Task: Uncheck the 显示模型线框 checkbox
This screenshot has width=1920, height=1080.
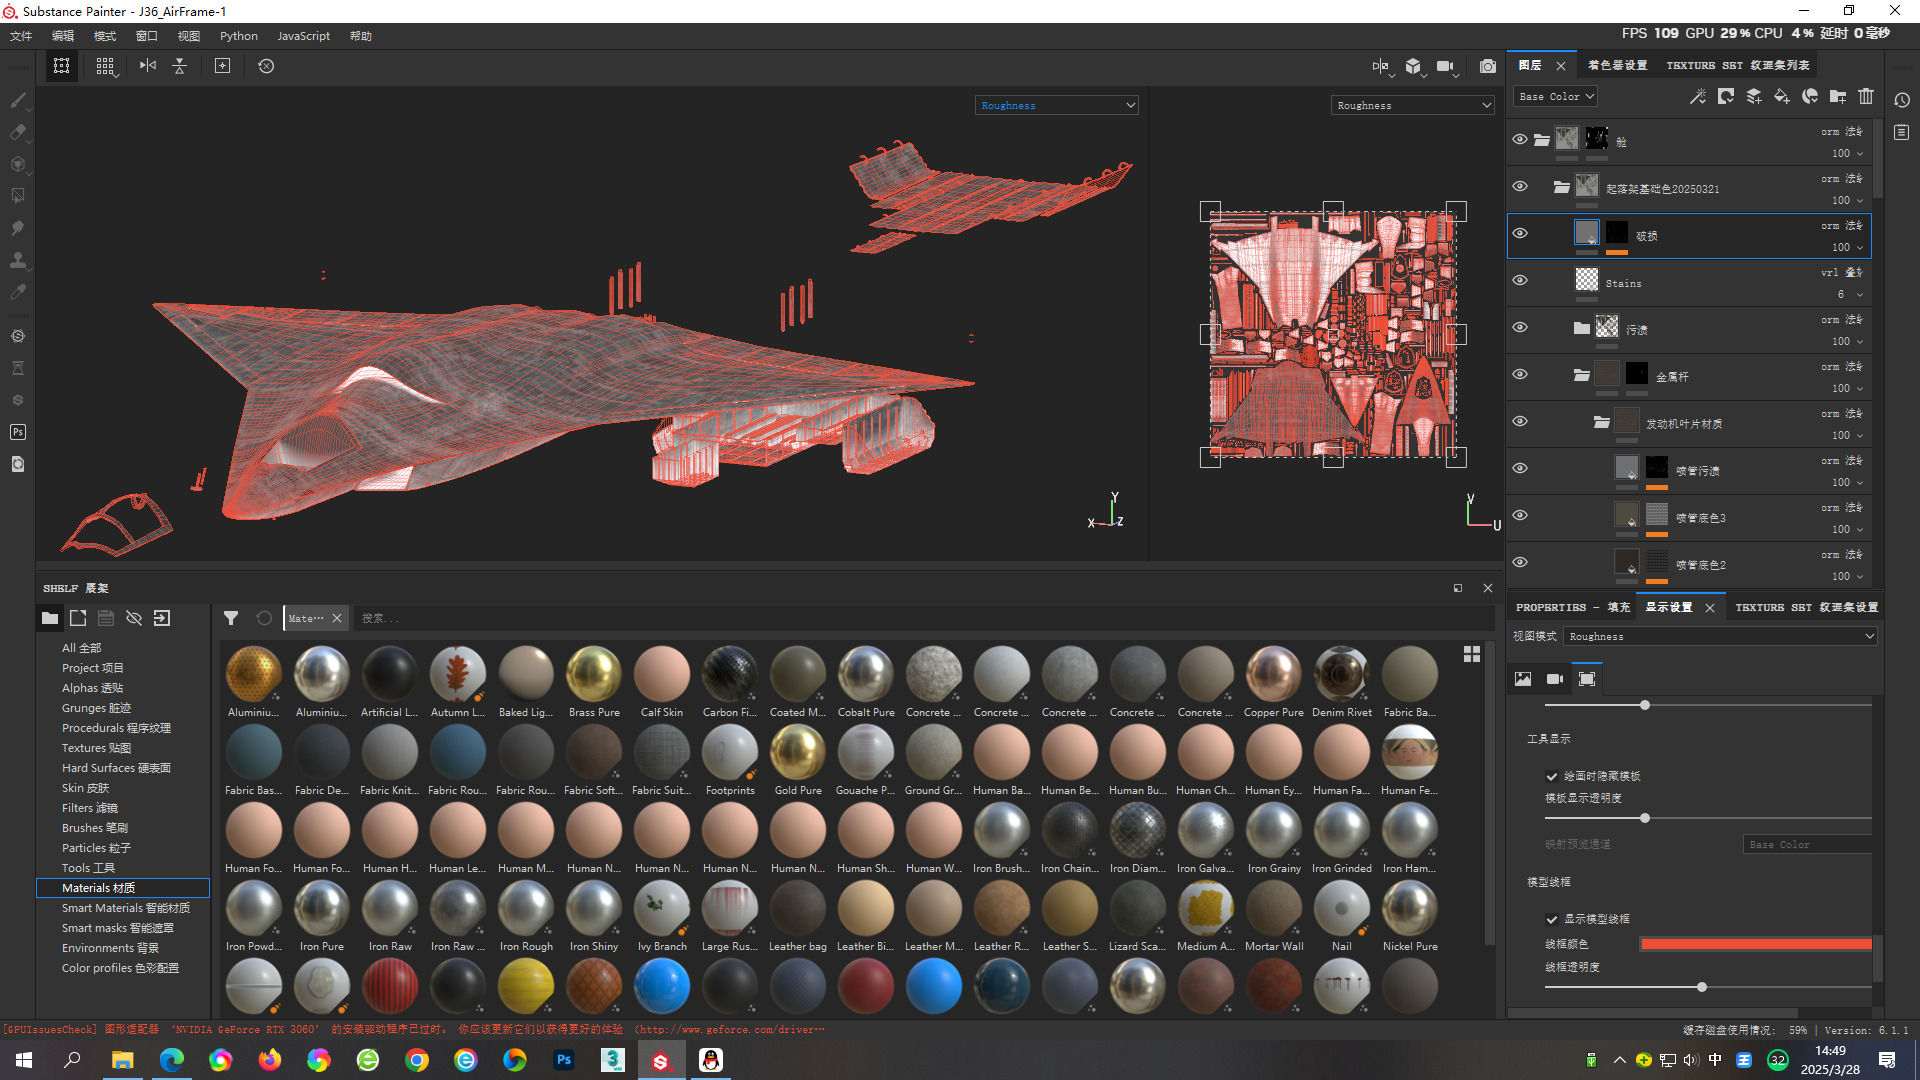Action: 1552,919
